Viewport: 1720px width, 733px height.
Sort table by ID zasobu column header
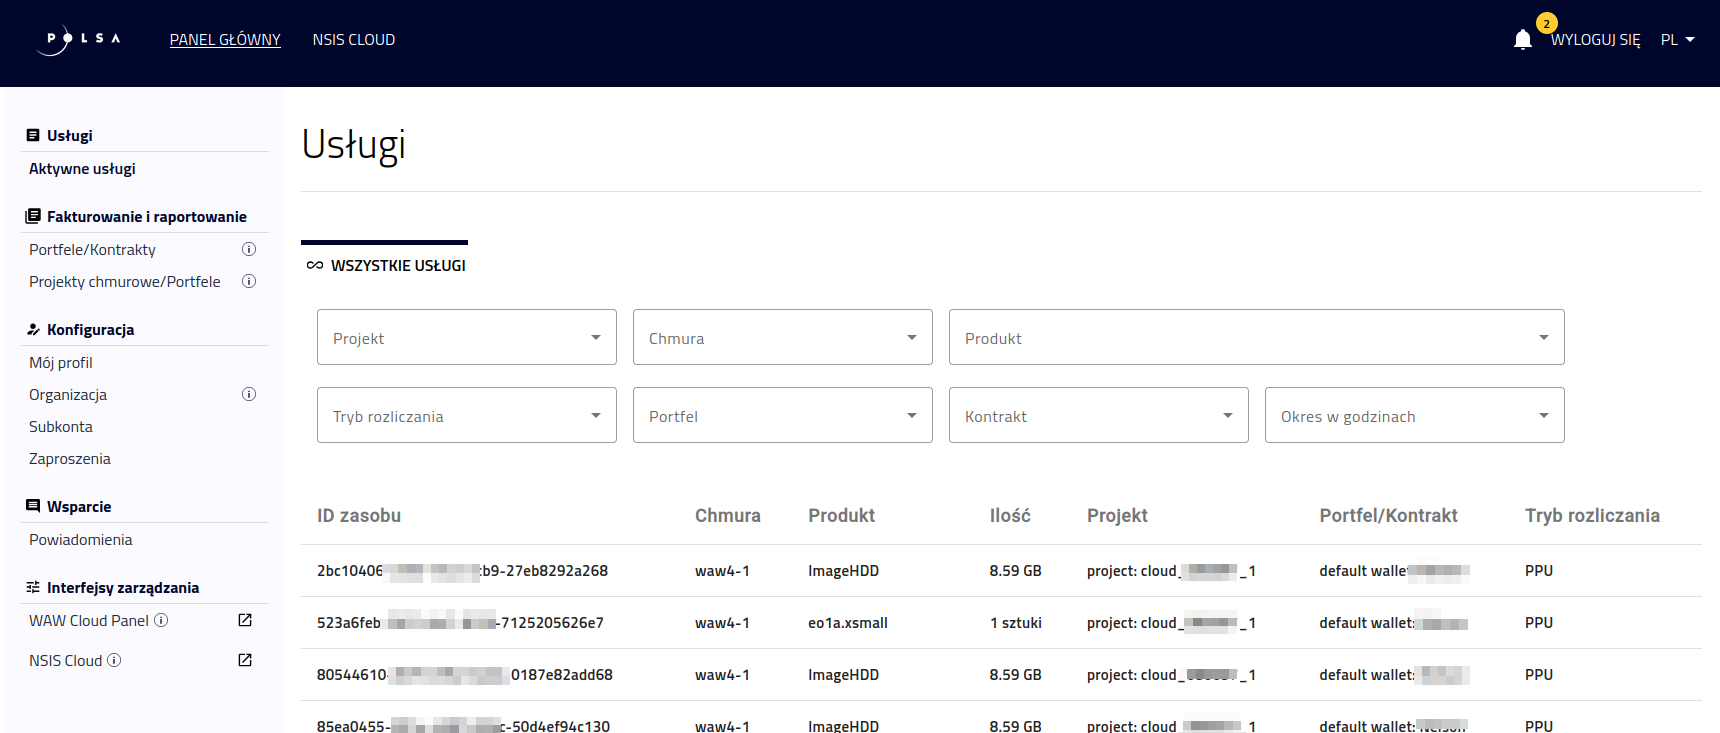(359, 515)
